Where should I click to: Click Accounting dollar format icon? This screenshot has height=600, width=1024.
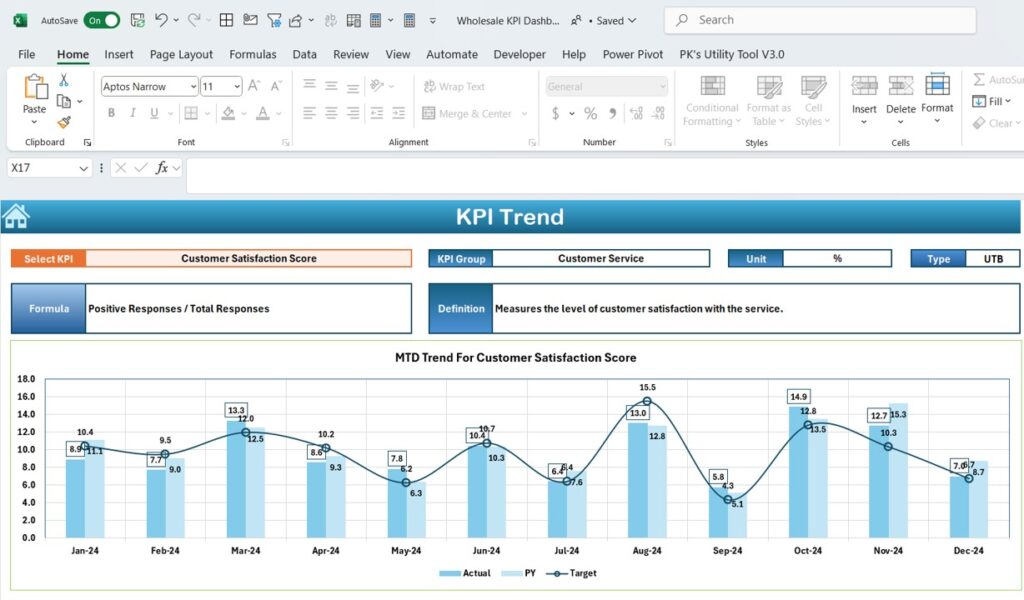pos(556,114)
